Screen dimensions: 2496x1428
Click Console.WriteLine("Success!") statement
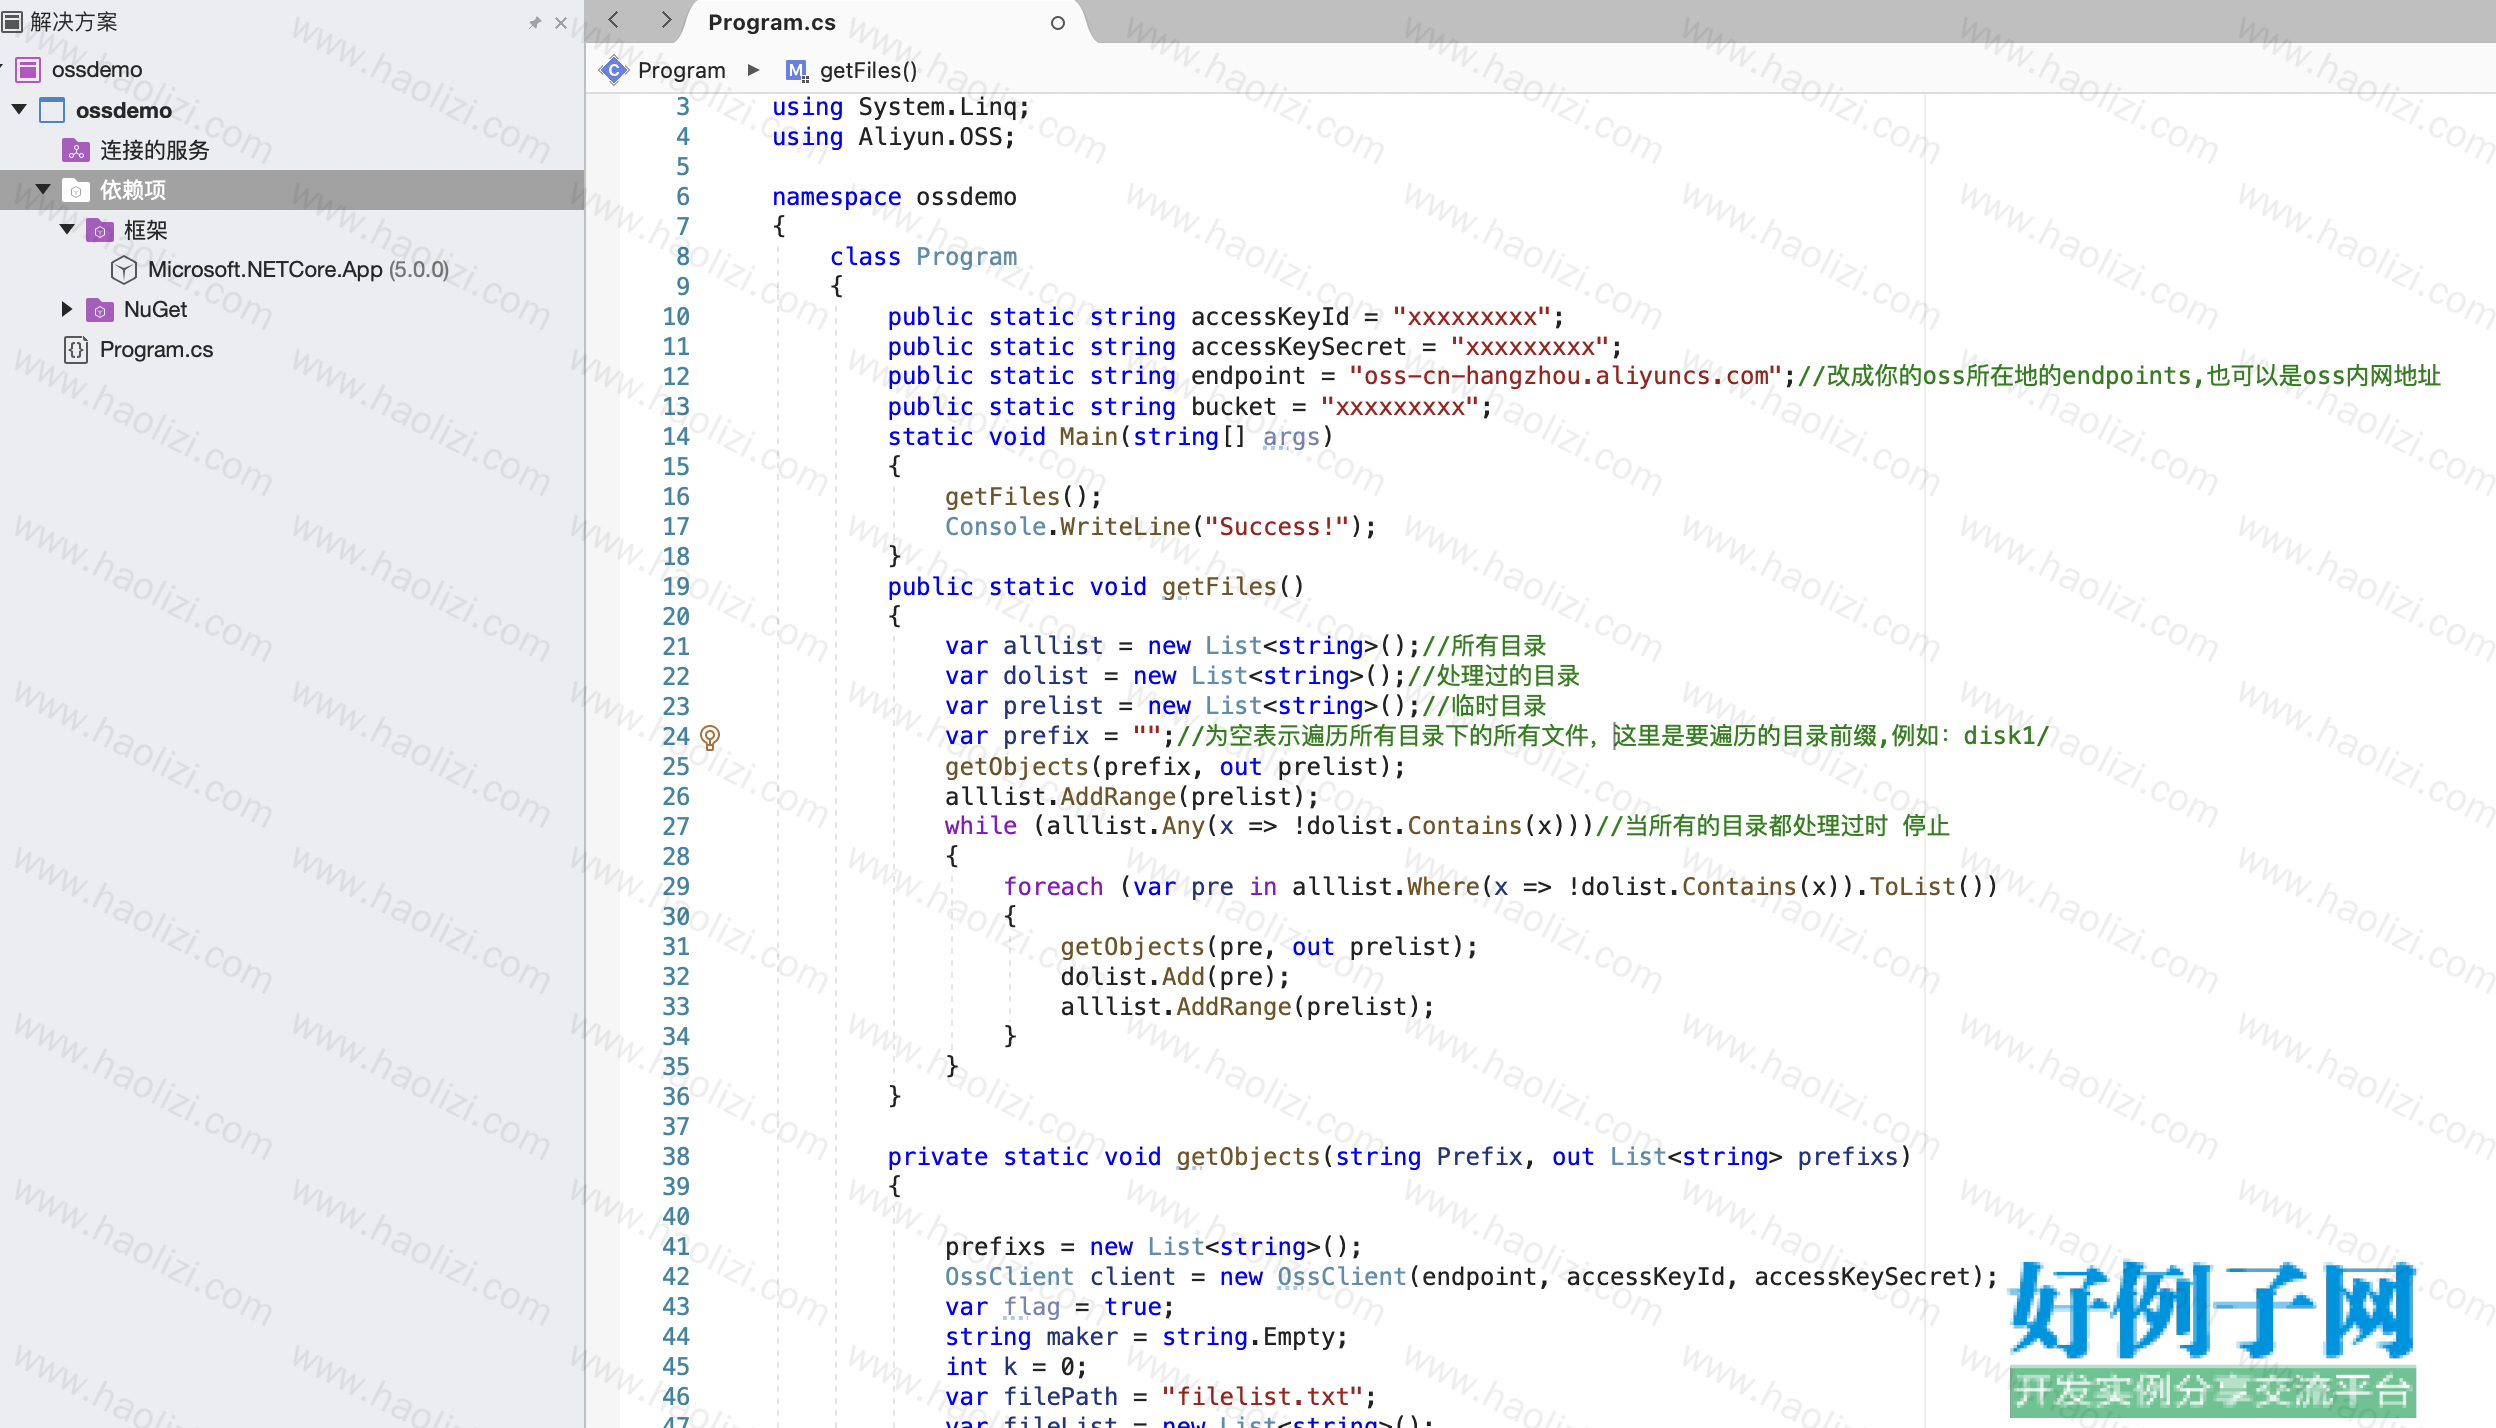[x=1161, y=527]
